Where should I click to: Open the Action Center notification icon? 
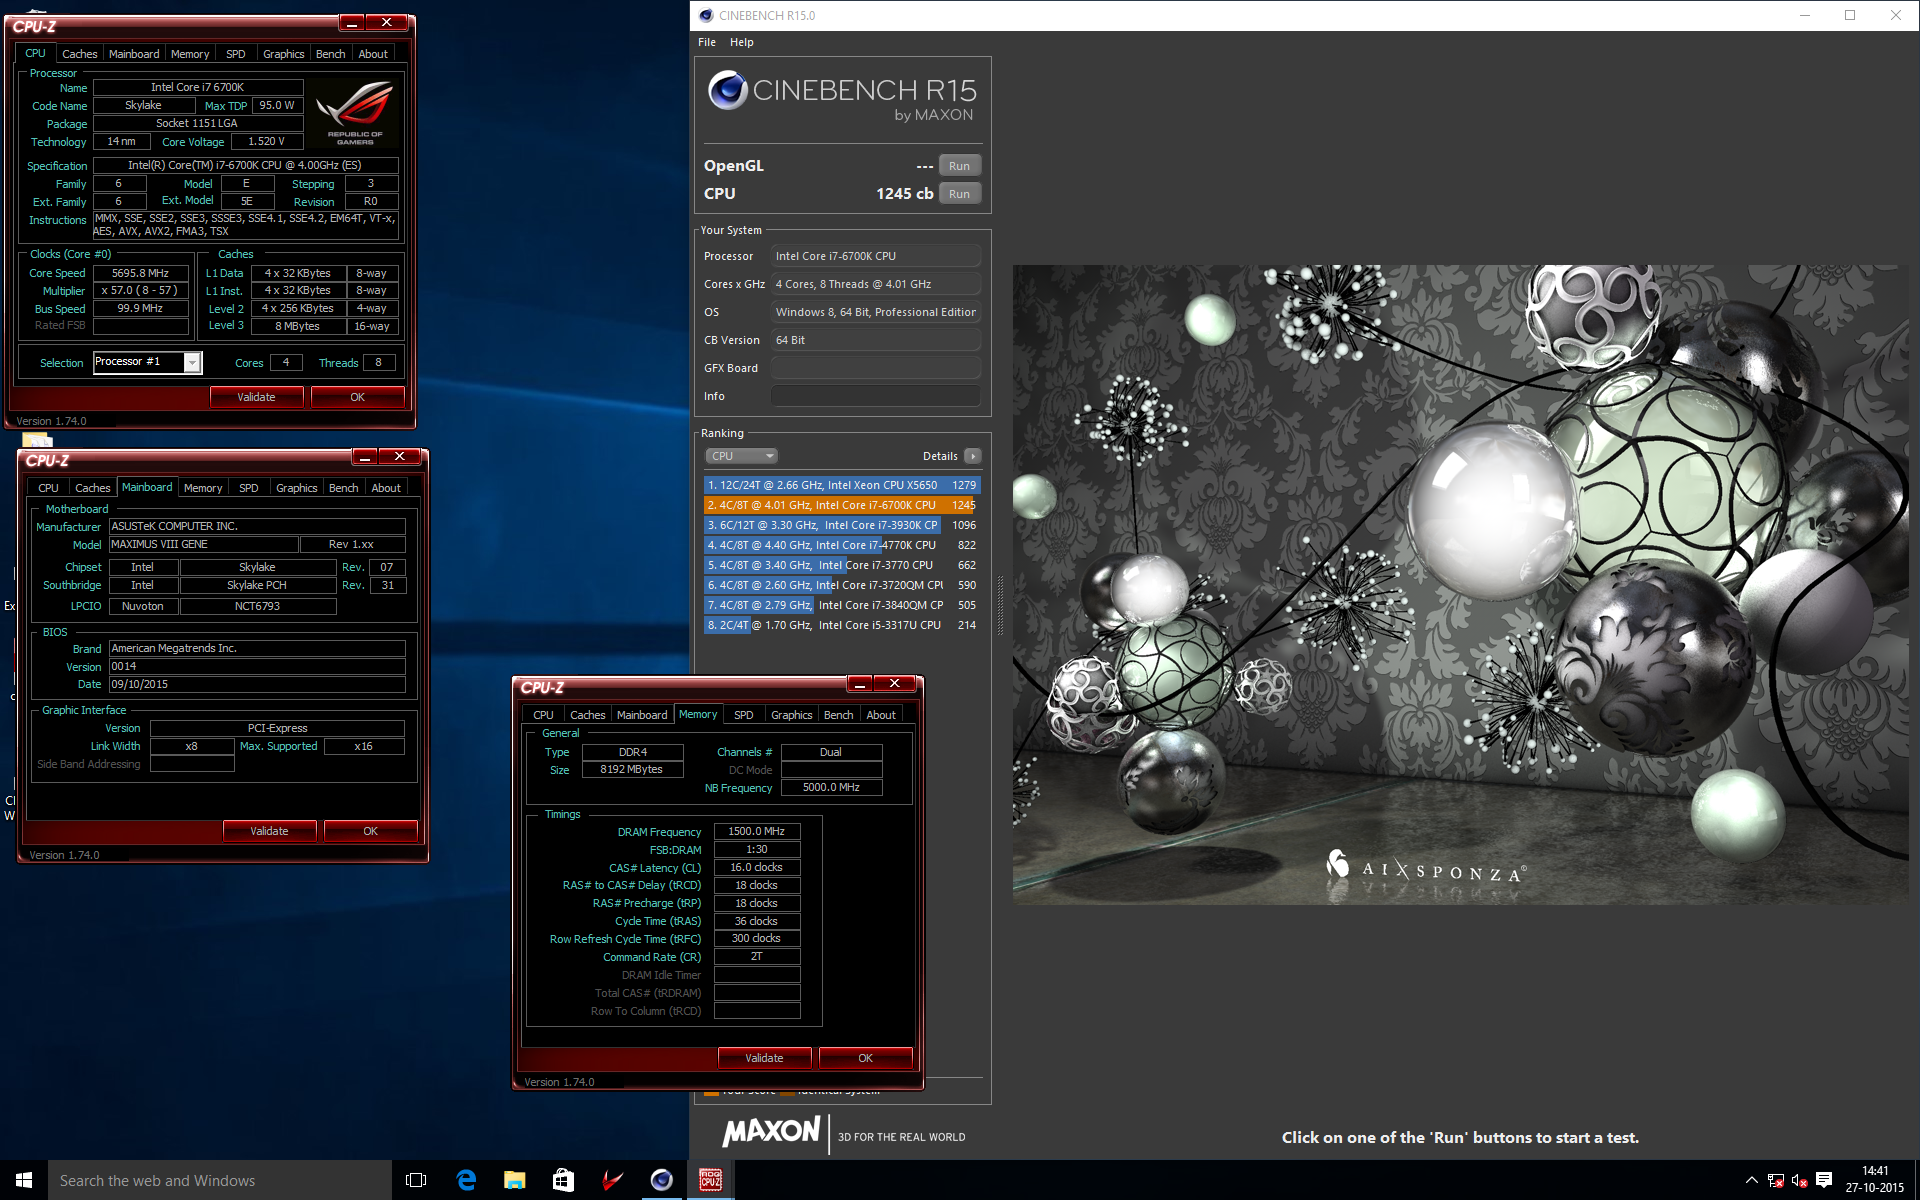click(1824, 1180)
